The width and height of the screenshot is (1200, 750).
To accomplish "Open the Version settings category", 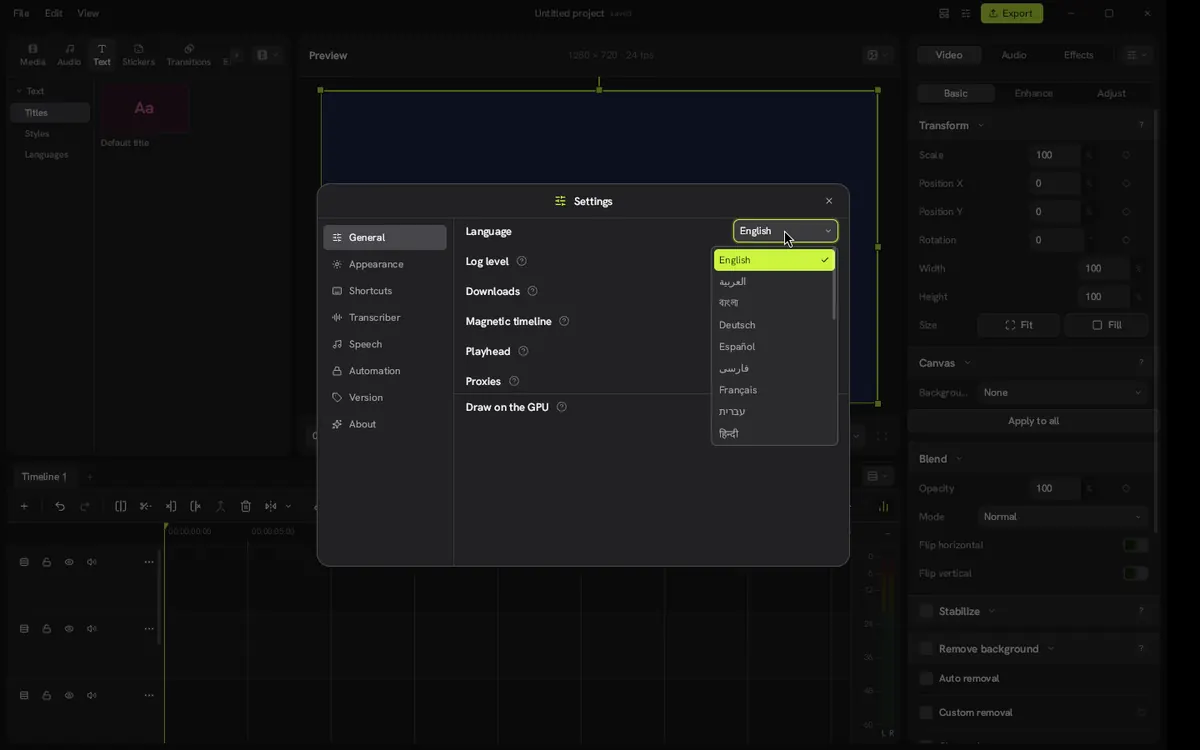I will pyautogui.click(x=385, y=397).
